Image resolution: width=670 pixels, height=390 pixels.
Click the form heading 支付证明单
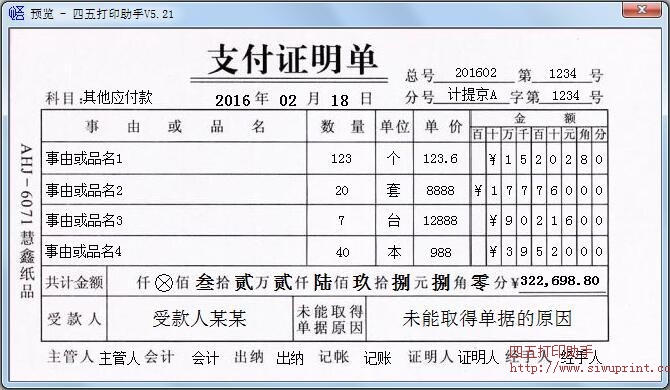point(292,59)
